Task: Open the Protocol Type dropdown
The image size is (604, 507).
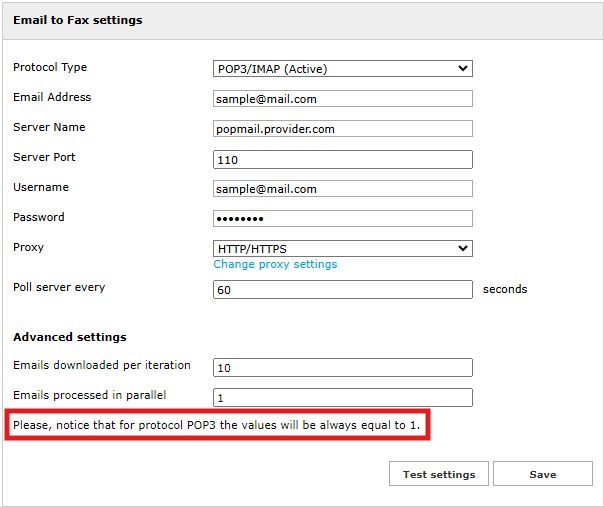Action: tap(342, 69)
